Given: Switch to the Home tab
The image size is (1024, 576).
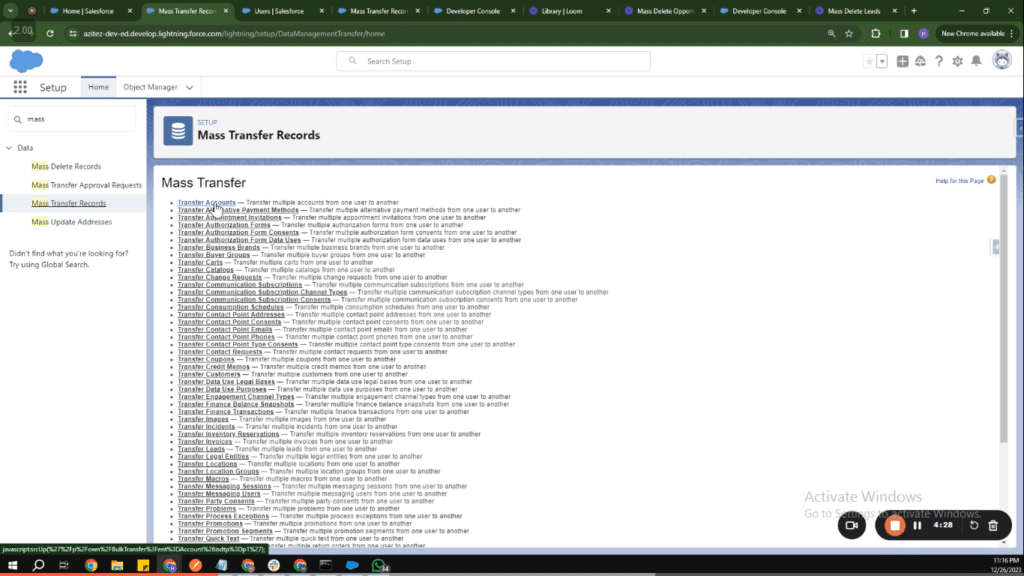Looking at the screenshot, I should 99,87.
